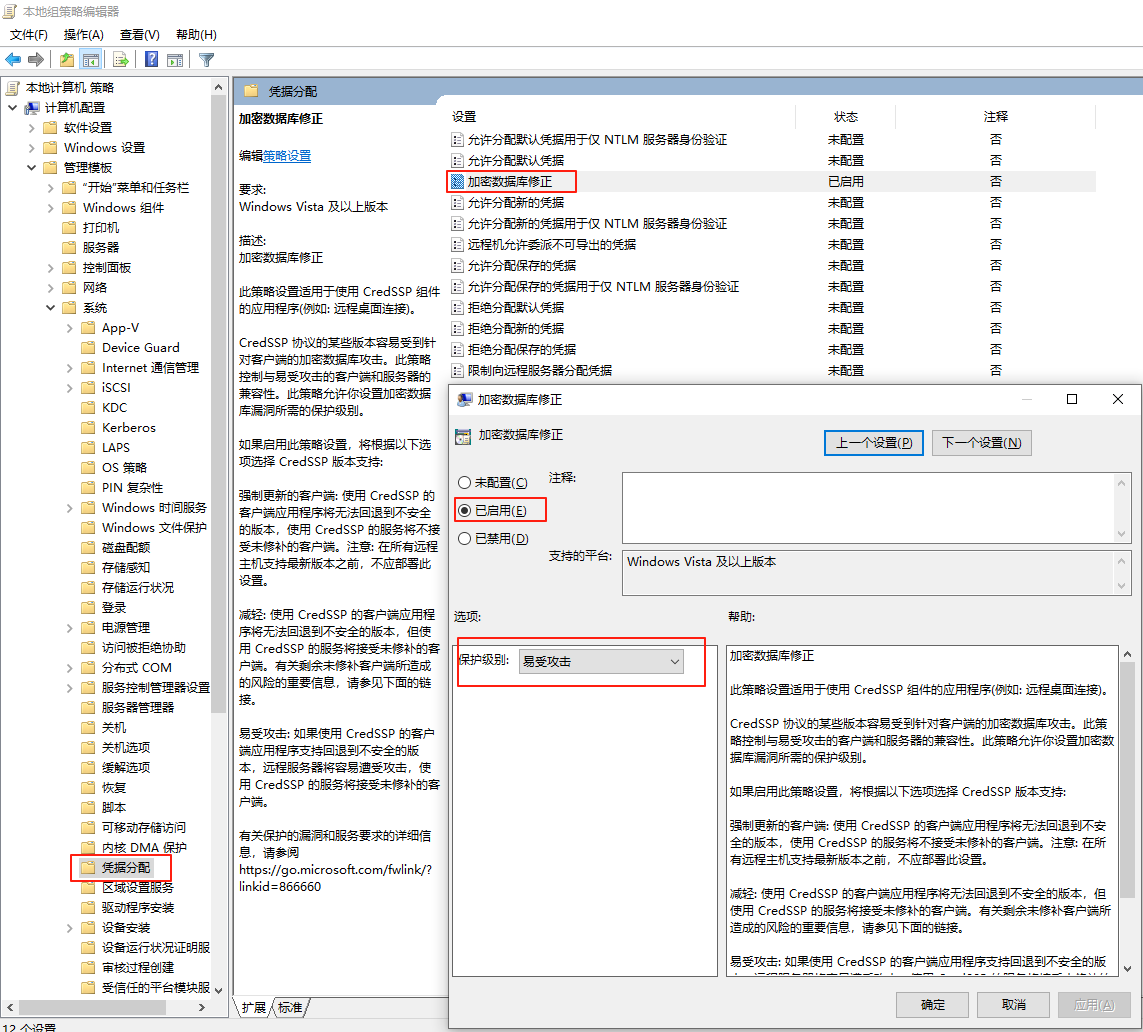This screenshot has height=1032, width=1143.
Task: Select the 已禁用 radio button
Action: coord(464,539)
